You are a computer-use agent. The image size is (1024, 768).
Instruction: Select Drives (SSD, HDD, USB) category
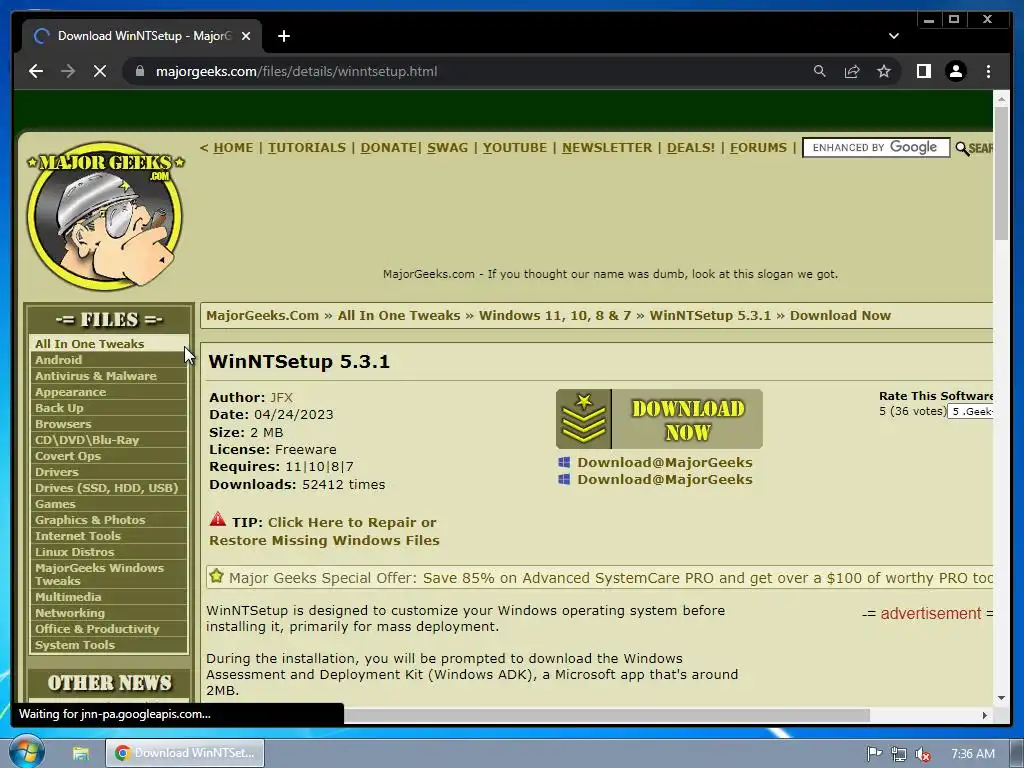tap(109, 488)
